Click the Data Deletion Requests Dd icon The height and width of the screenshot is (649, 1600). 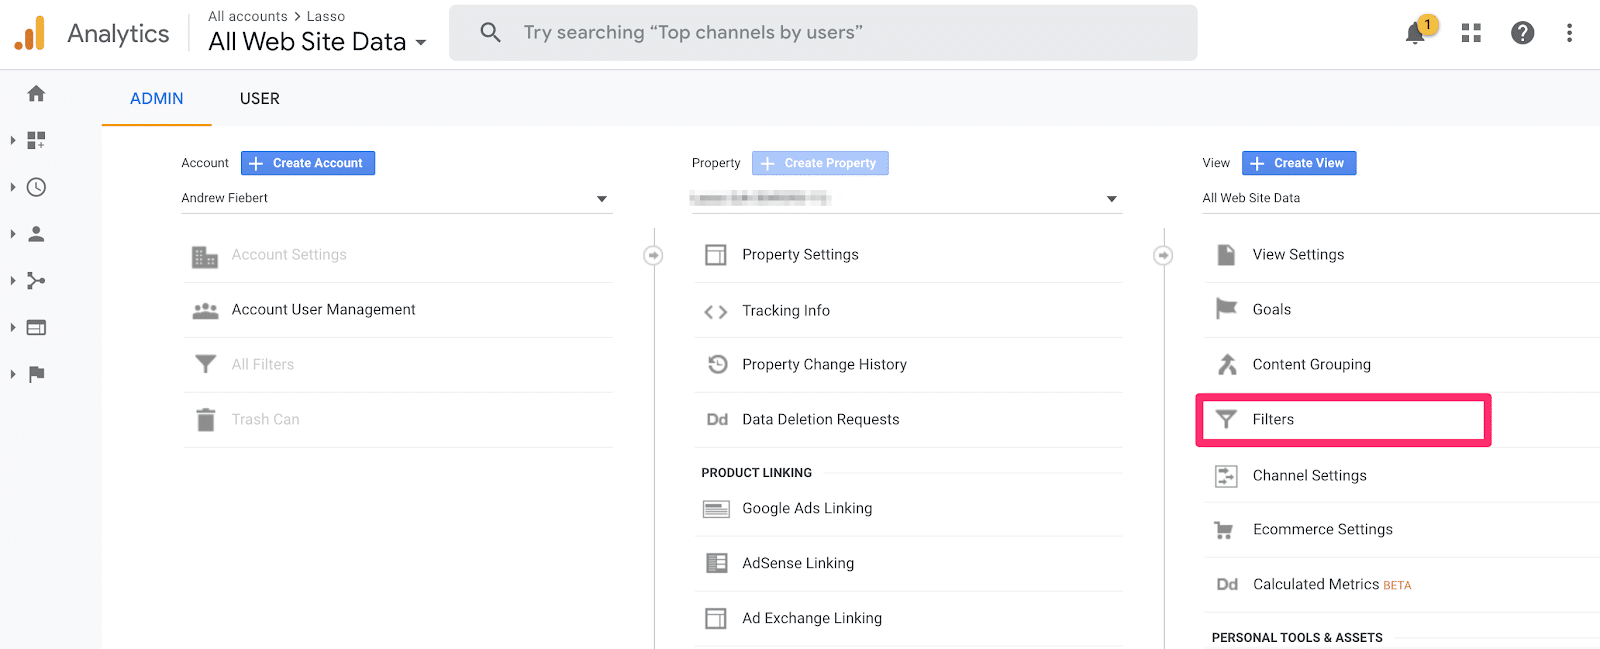pos(717,420)
